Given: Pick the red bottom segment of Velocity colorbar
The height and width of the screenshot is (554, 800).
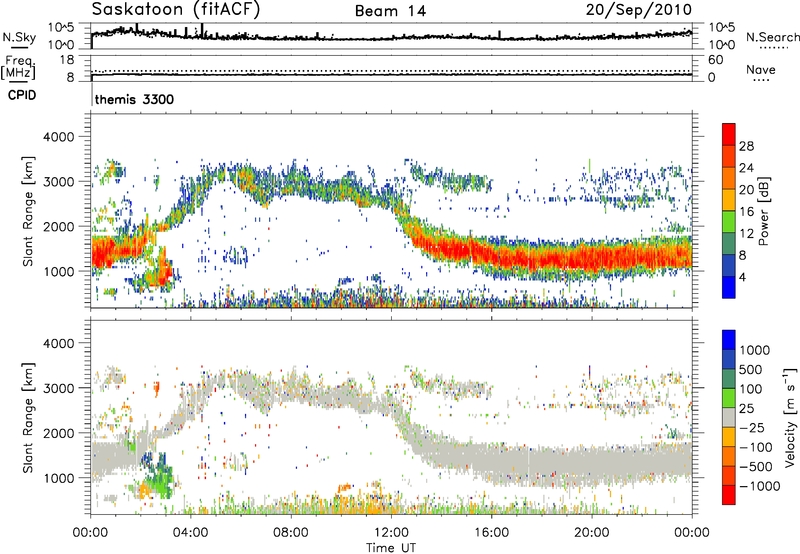Looking at the screenshot, I should tap(729, 495).
